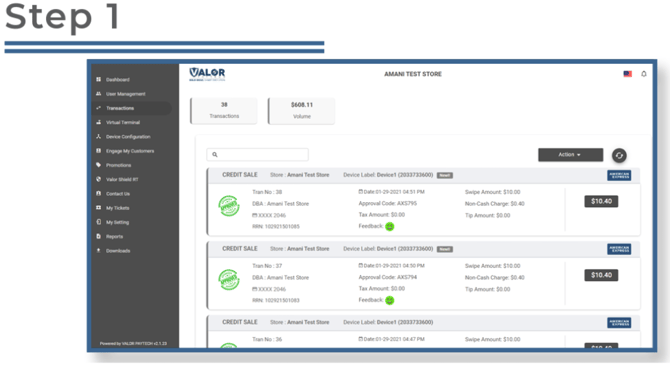Viewport: 670px width, 377px height.
Task: Click the 38 Transactions card
Action: coord(224,111)
